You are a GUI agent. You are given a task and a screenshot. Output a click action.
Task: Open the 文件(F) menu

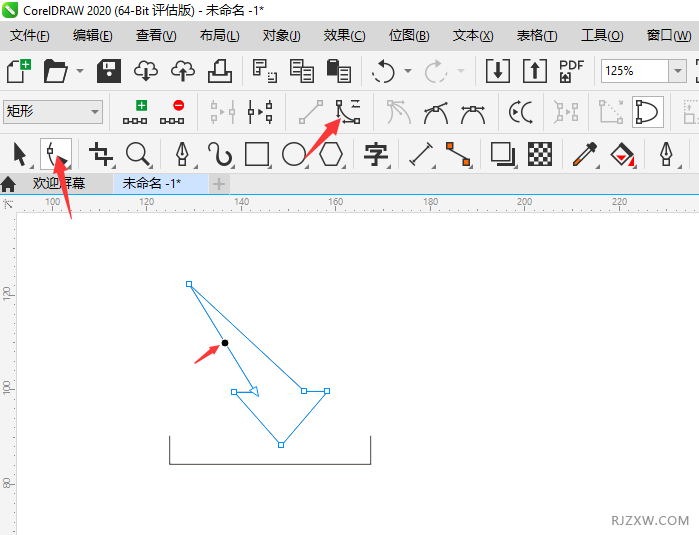click(30, 35)
